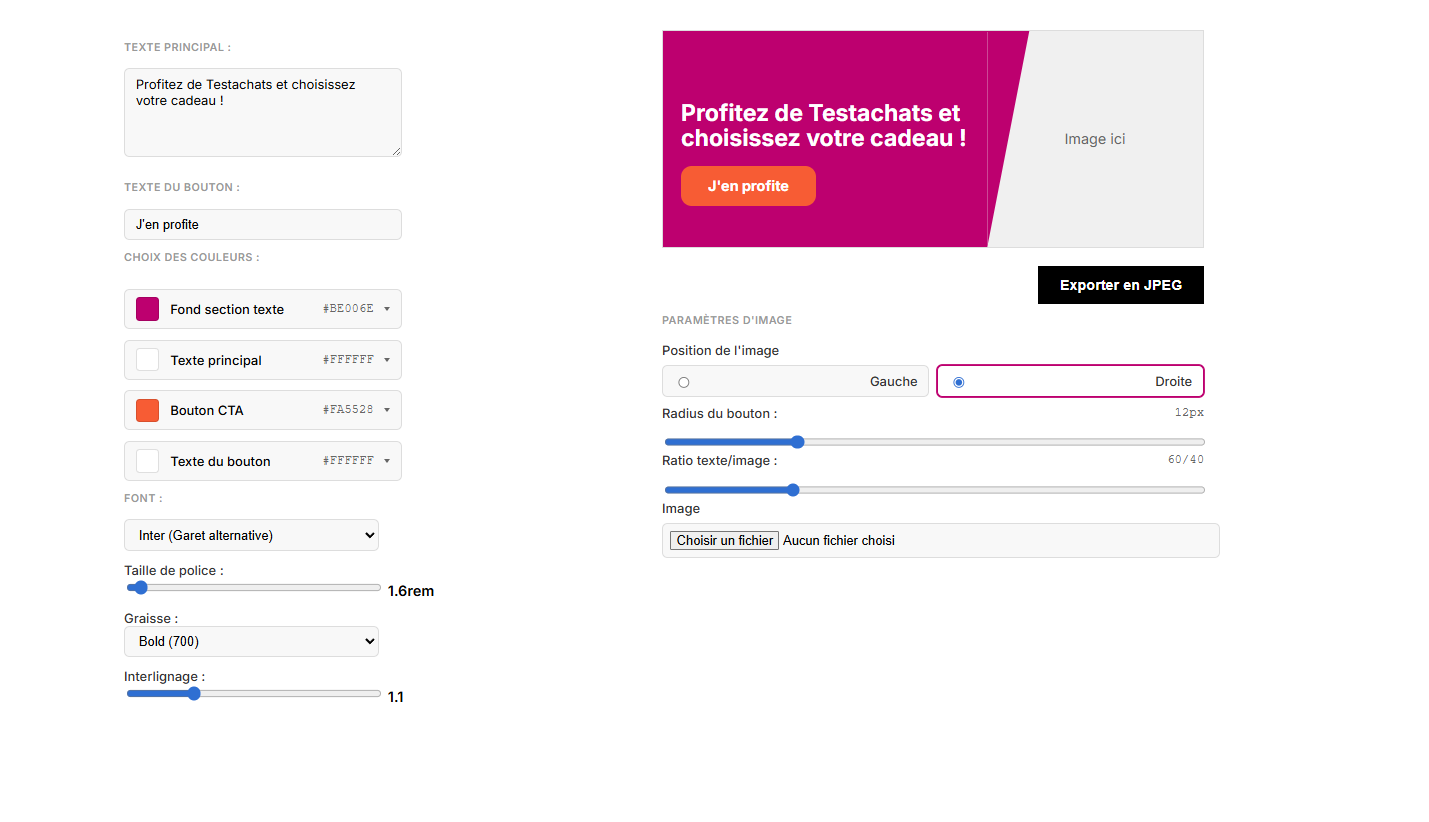Open the Texte du bouton color swatch
The image size is (1429, 822).
(147, 461)
